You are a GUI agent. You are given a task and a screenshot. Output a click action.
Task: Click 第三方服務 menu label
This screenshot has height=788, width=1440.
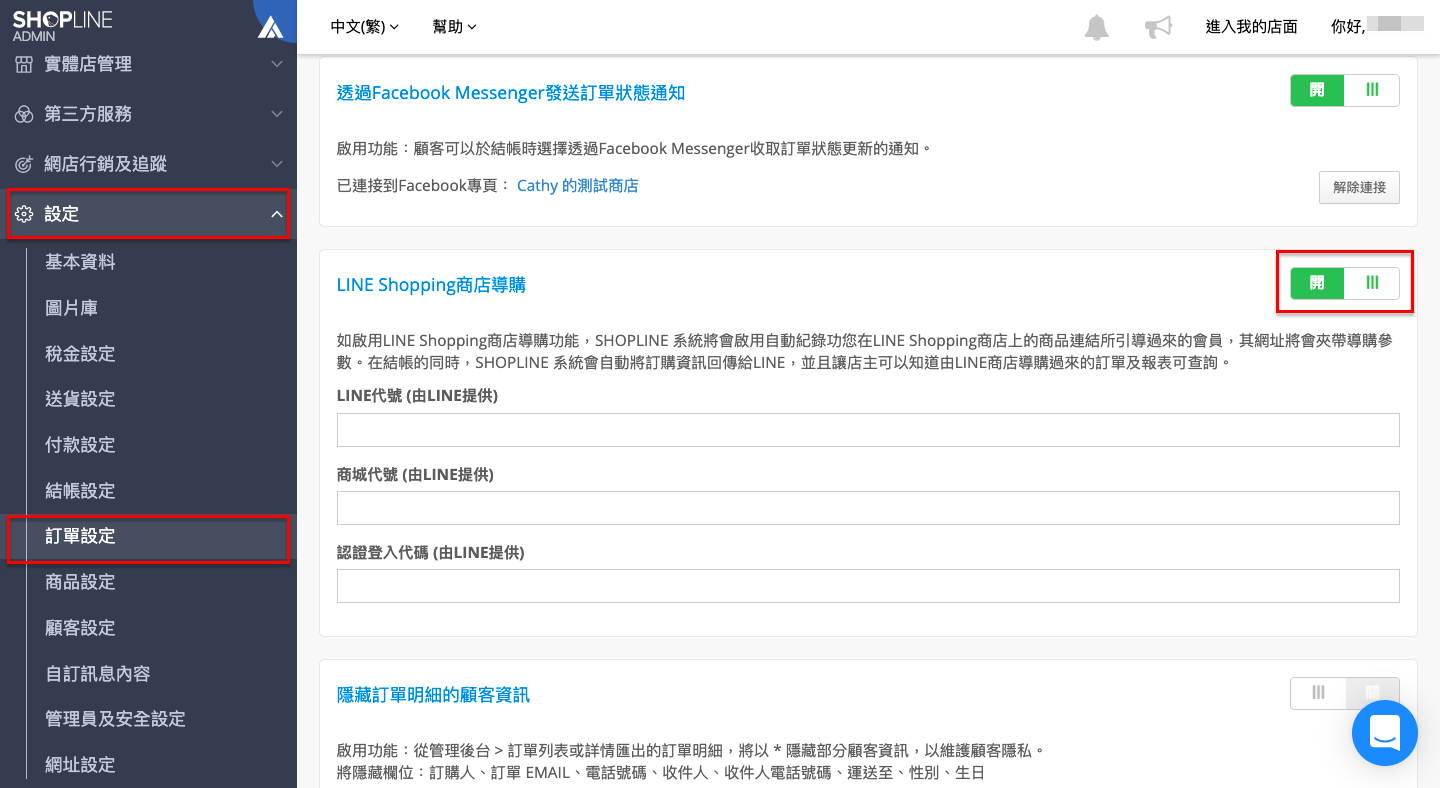(x=88, y=114)
